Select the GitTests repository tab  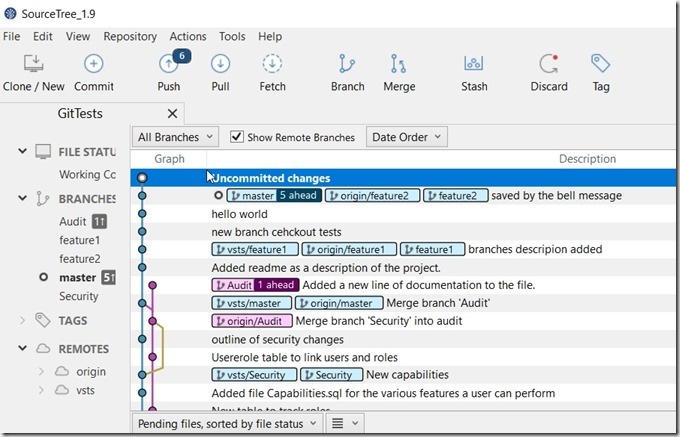click(80, 114)
